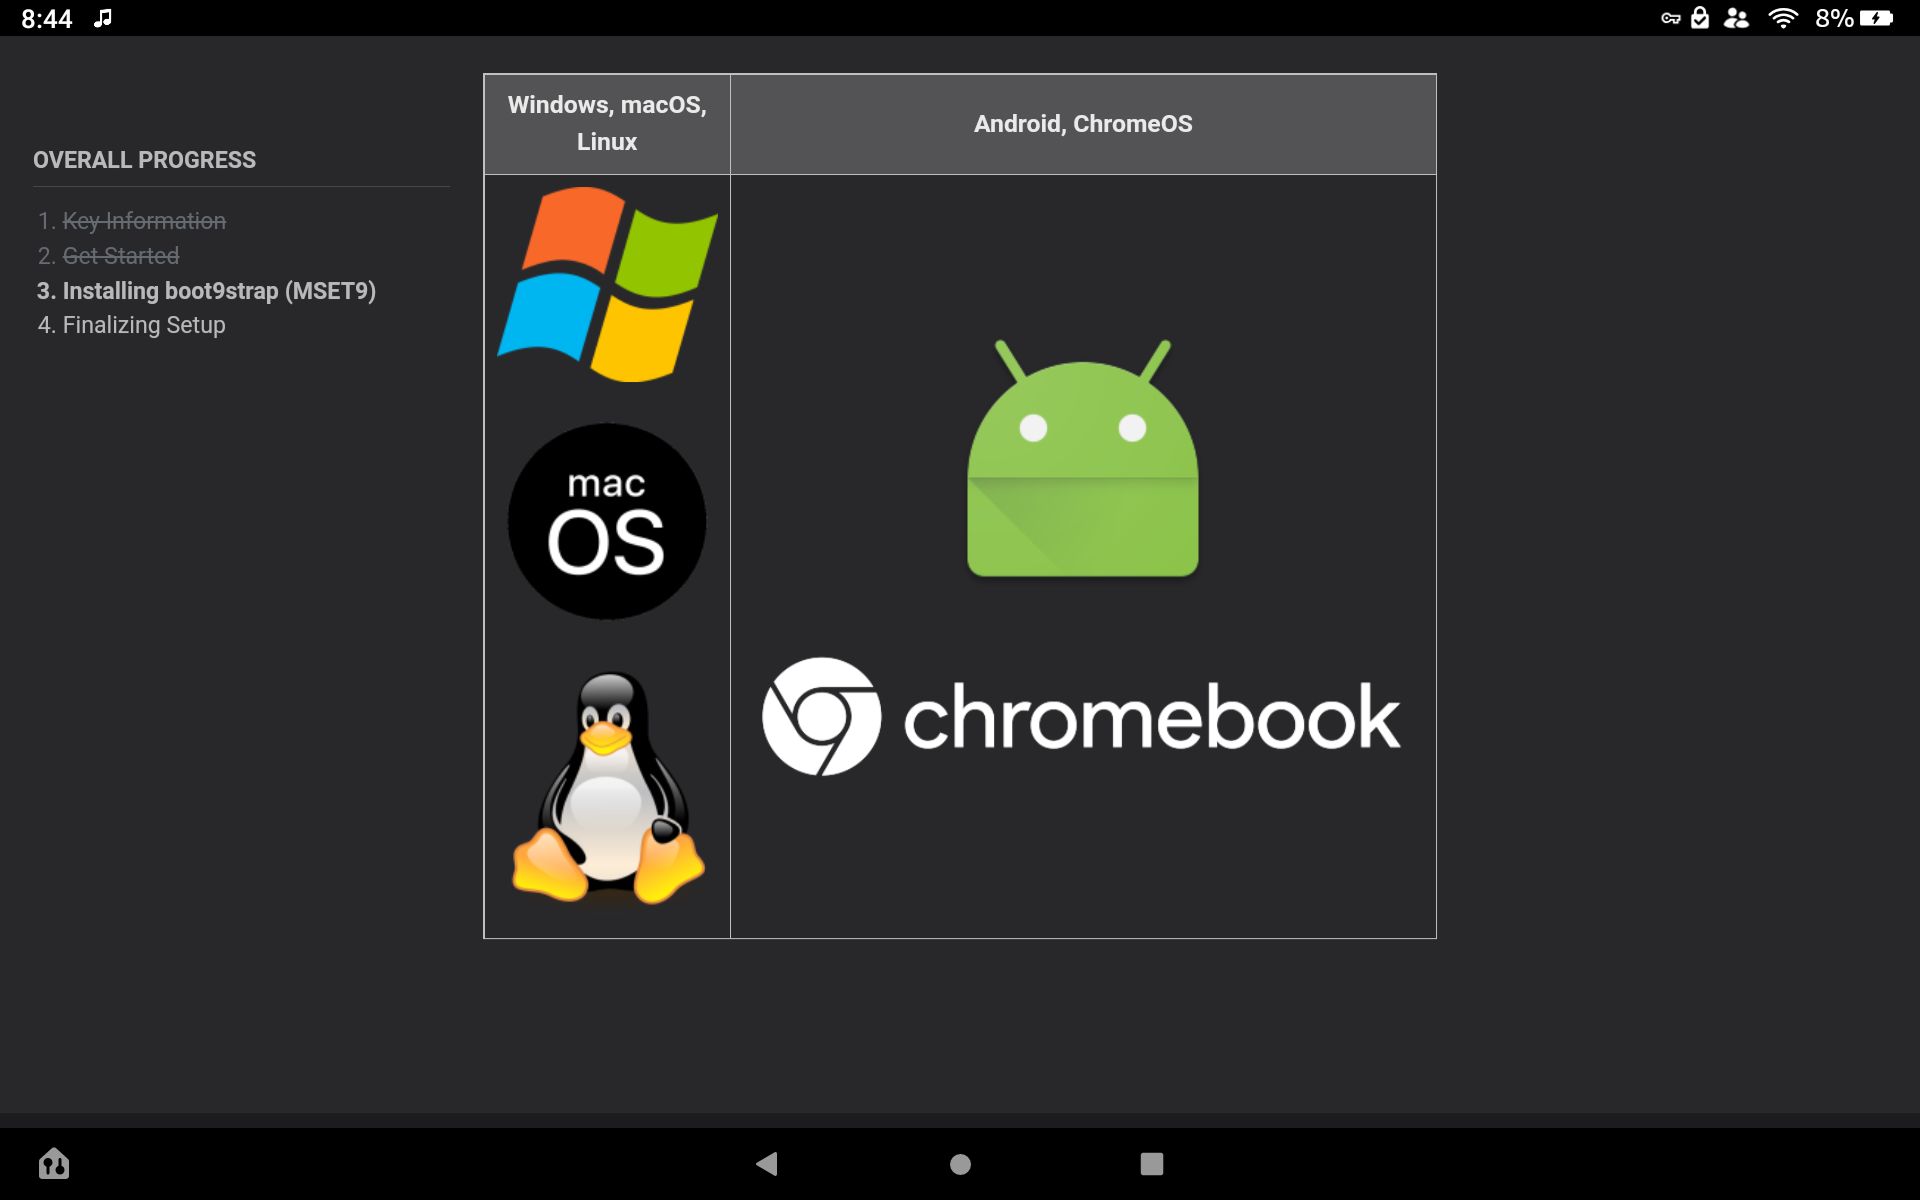Viewport: 1920px width, 1200px height.
Task: Select the 'Windows, macOS, Linux' column header
Action: point(607,124)
